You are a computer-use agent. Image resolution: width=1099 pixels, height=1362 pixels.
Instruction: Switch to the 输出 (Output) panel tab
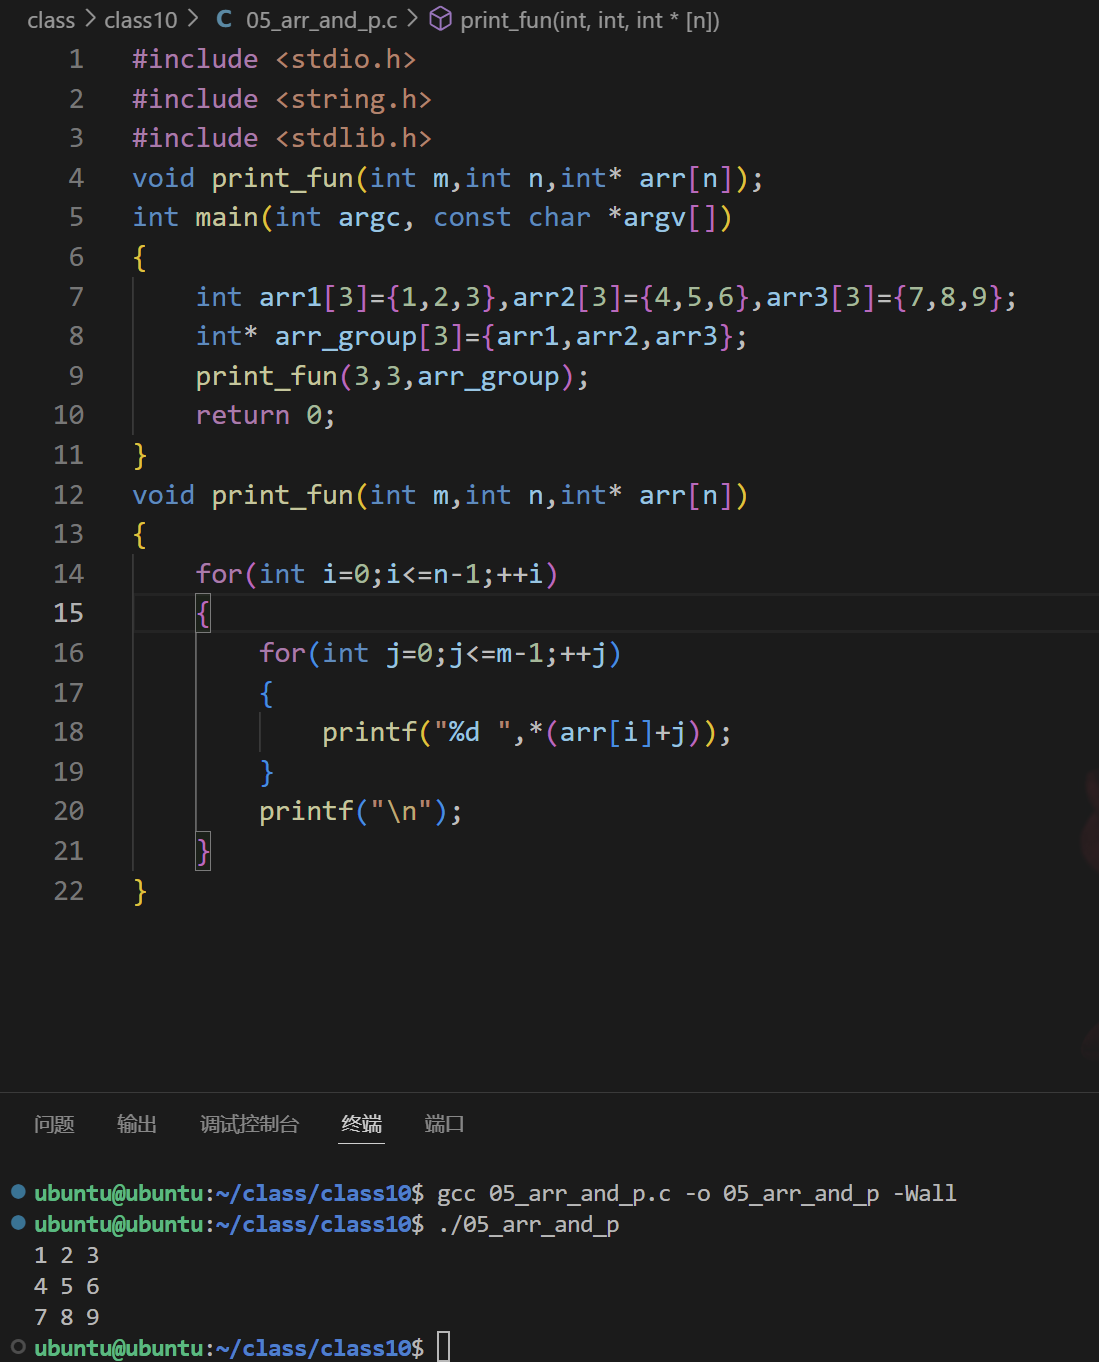point(137,1124)
